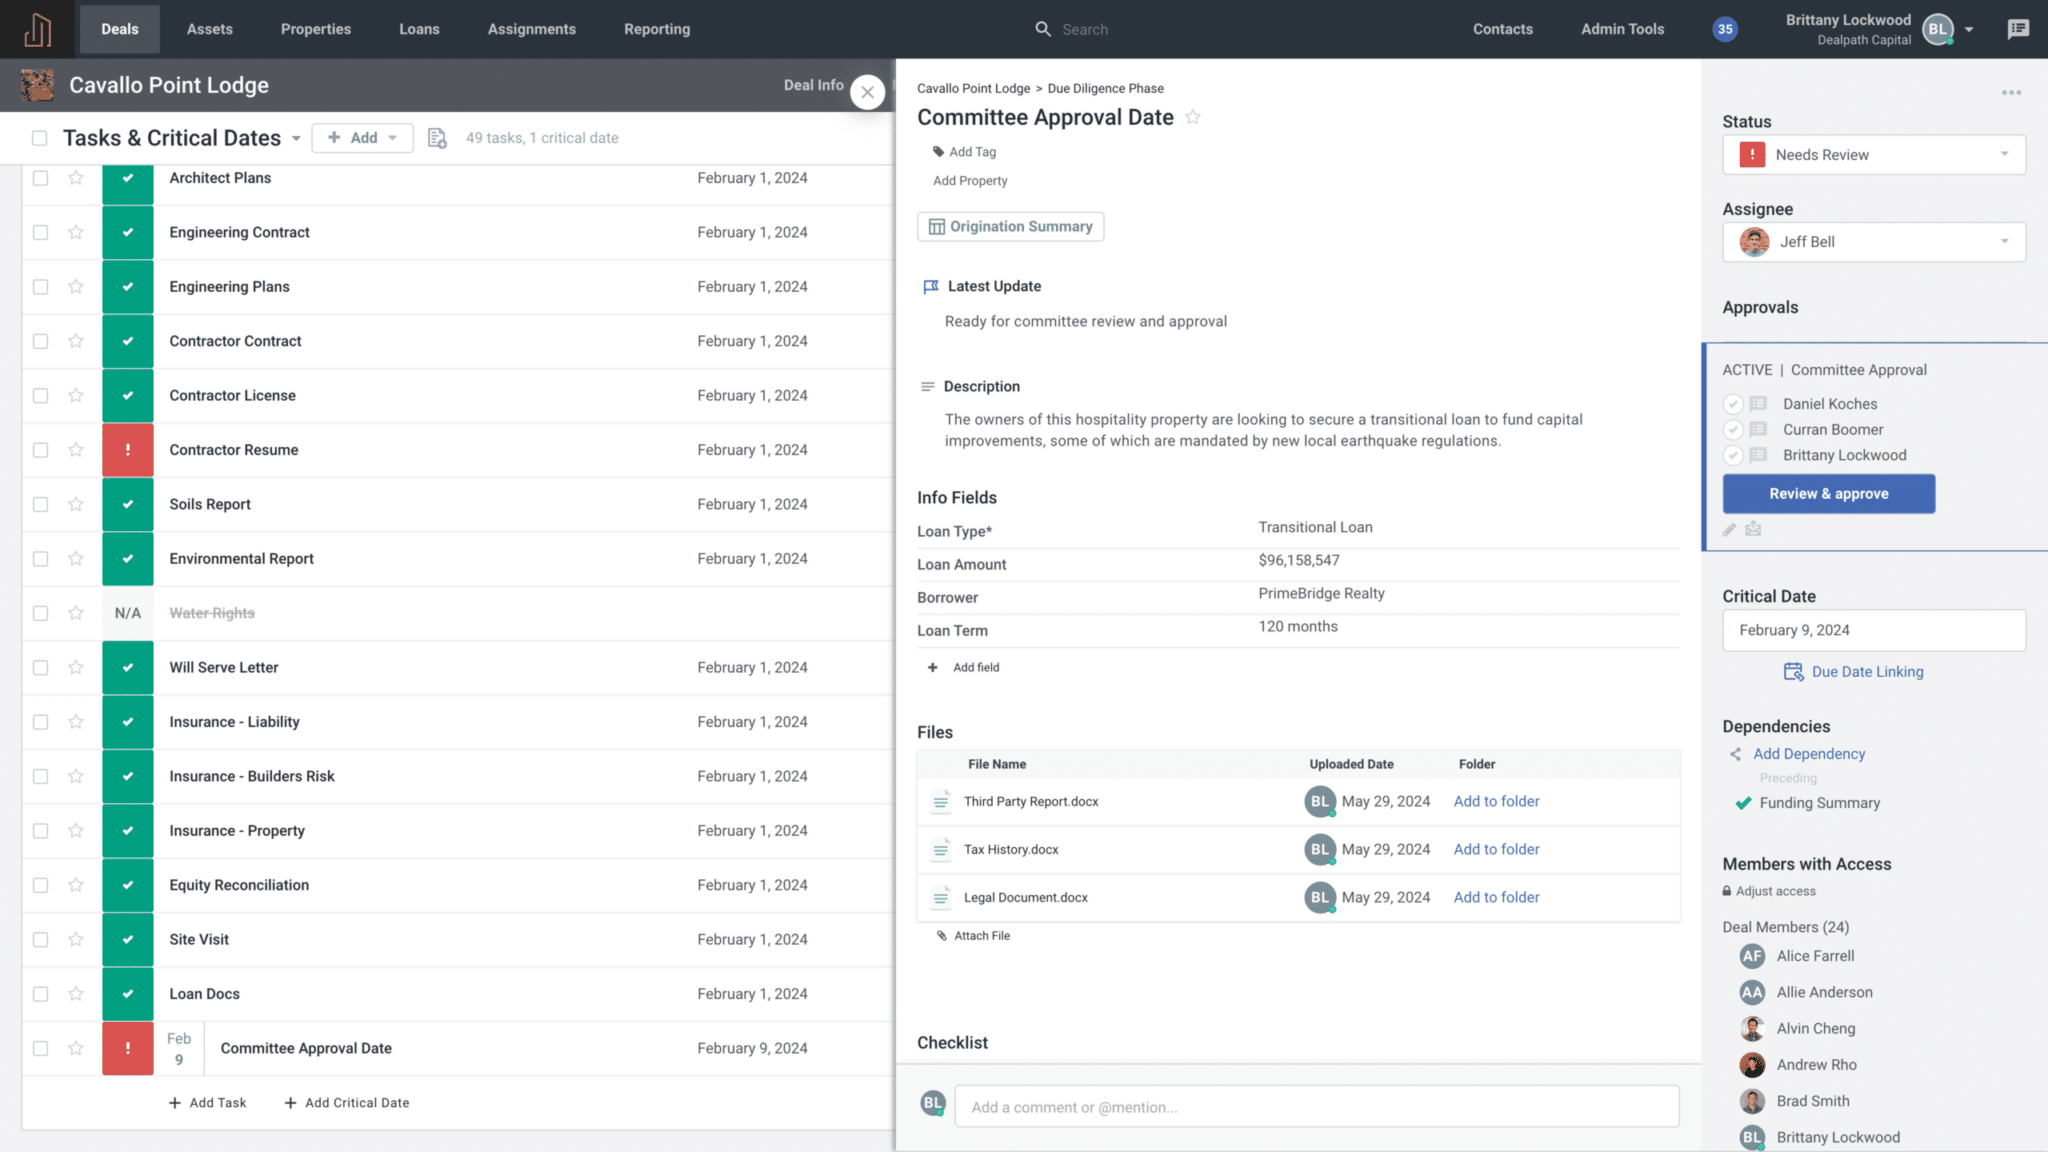This screenshot has height=1152, width=2048.
Task: Click the Review & approve button
Action: tap(1828, 493)
